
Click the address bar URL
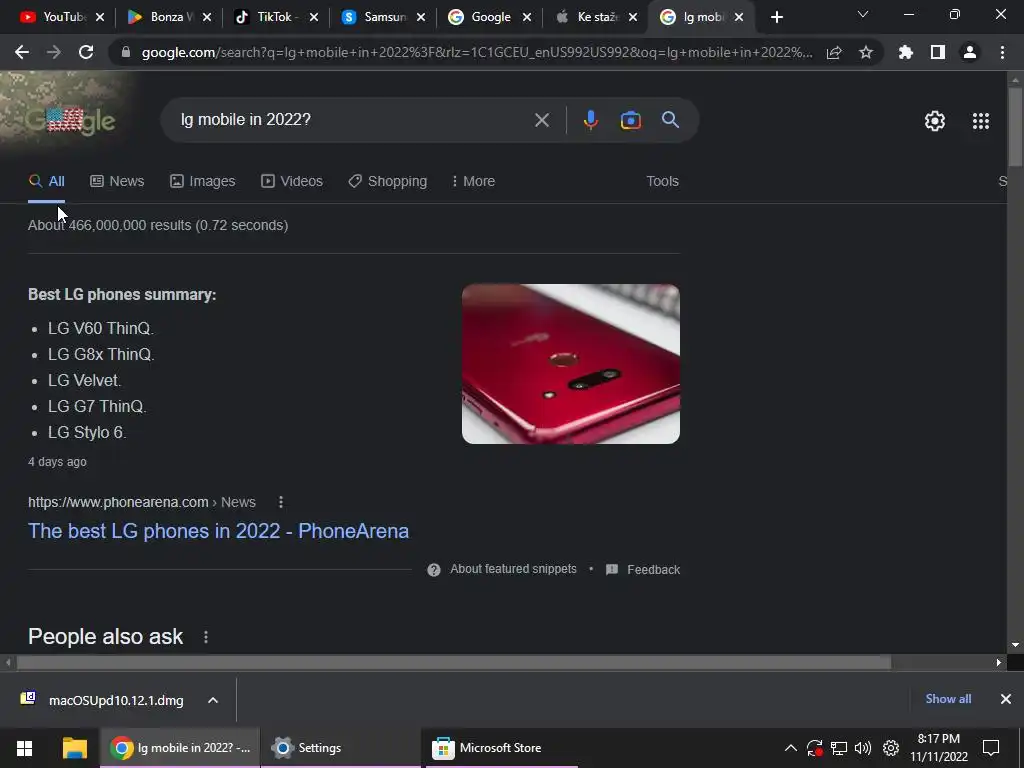pos(477,53)
